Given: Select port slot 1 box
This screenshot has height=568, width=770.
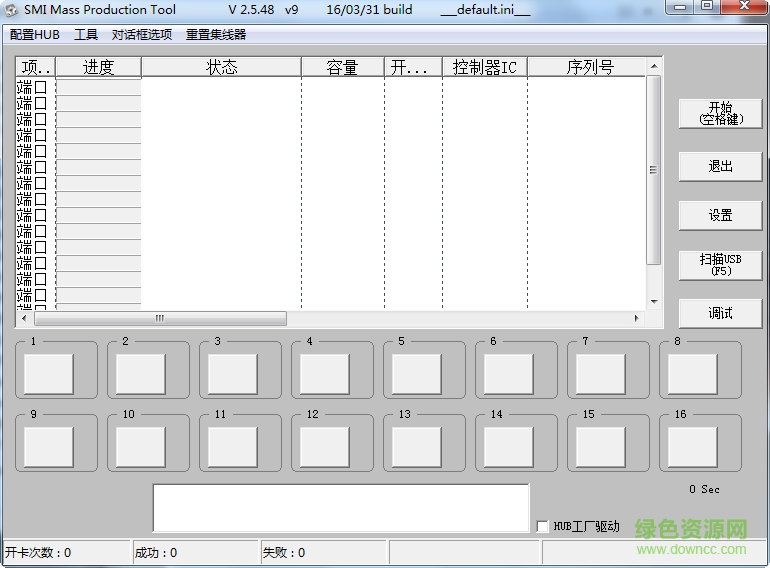Looking at the screenshot, I should (49, 374).
